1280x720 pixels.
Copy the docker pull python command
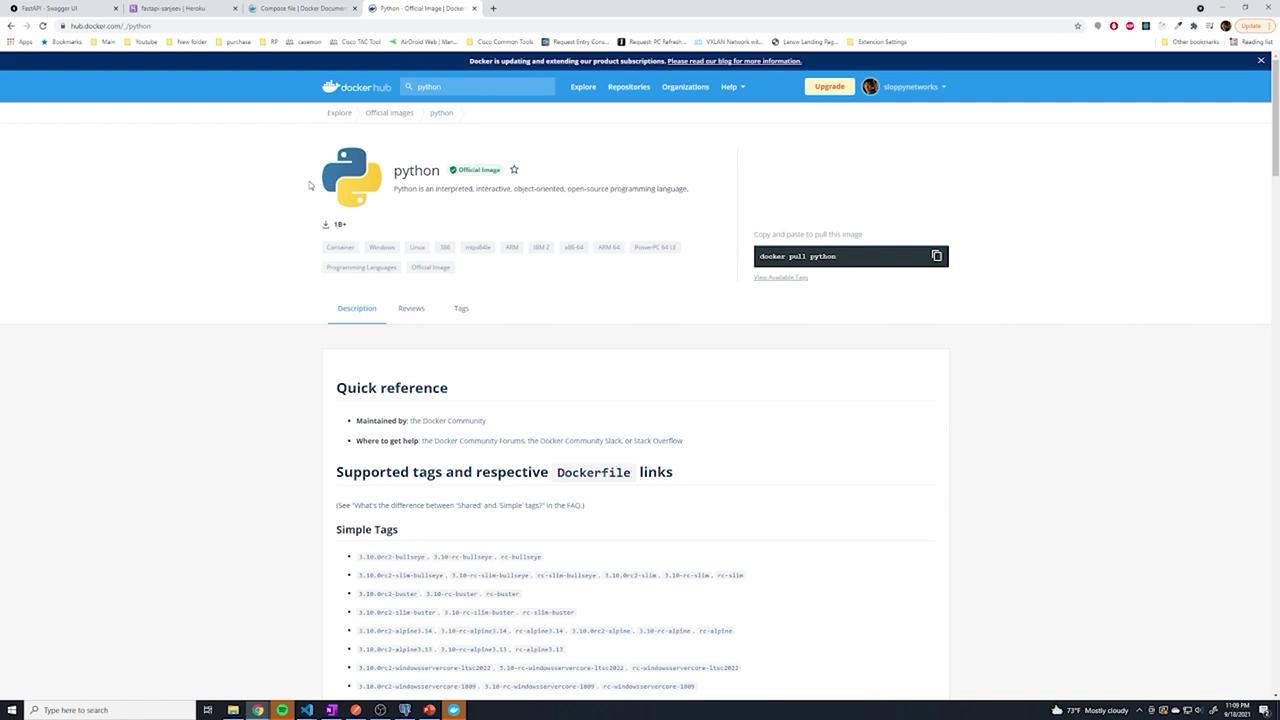937,256
